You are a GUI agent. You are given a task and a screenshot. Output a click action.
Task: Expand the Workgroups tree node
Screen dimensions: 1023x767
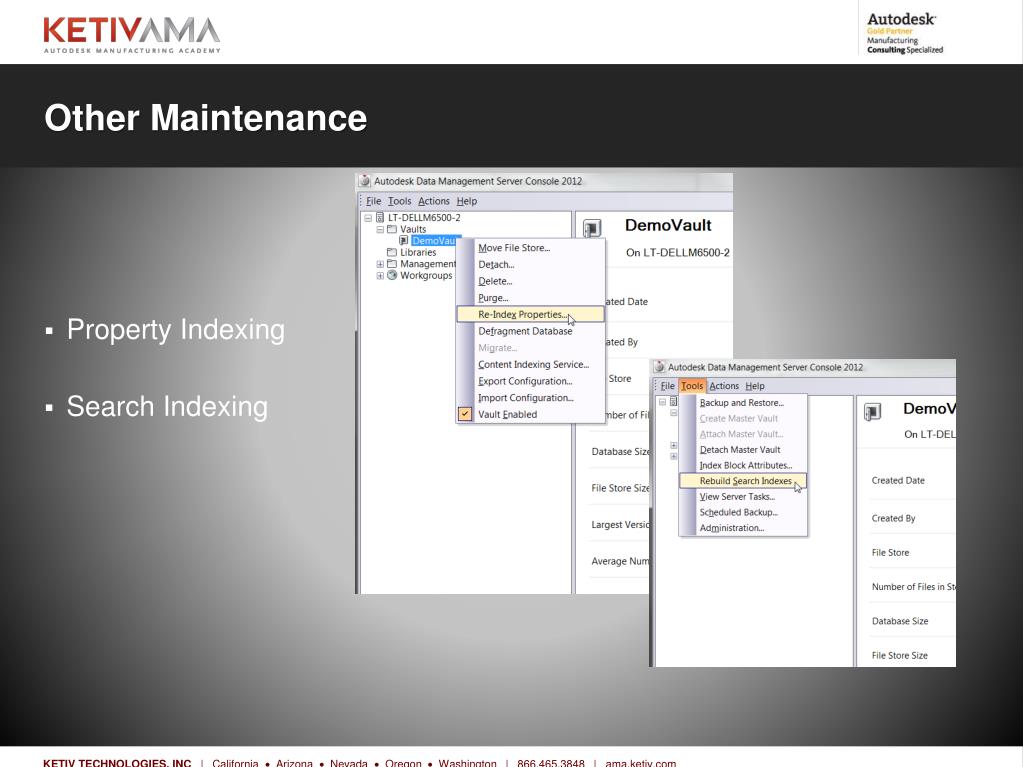click(380, 275)
